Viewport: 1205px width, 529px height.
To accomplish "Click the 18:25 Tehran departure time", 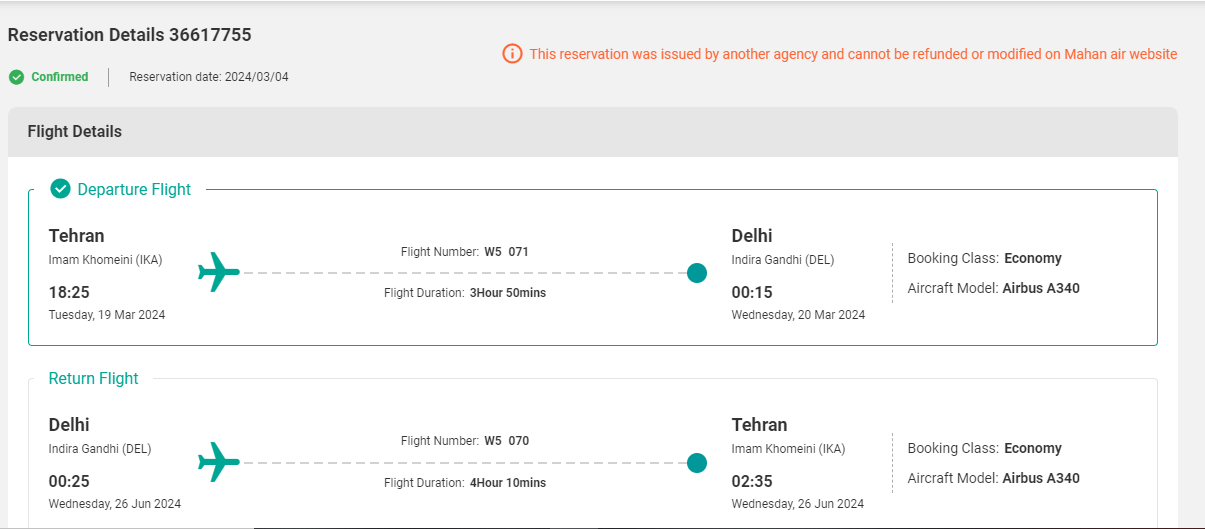I will click(x=68, y=293).
